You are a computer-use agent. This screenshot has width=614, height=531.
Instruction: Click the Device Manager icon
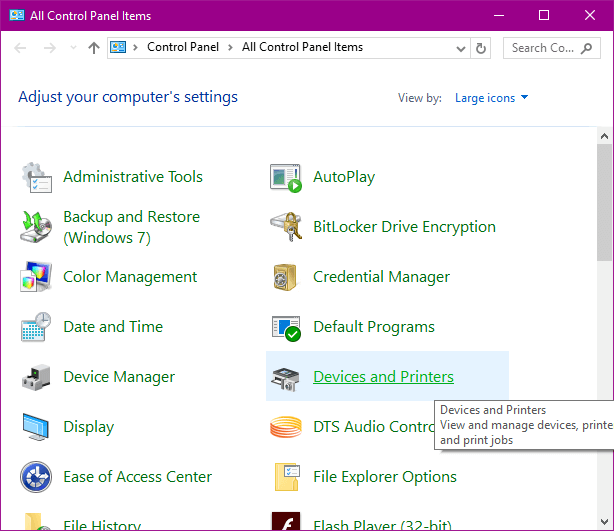[x=36, y=377]
